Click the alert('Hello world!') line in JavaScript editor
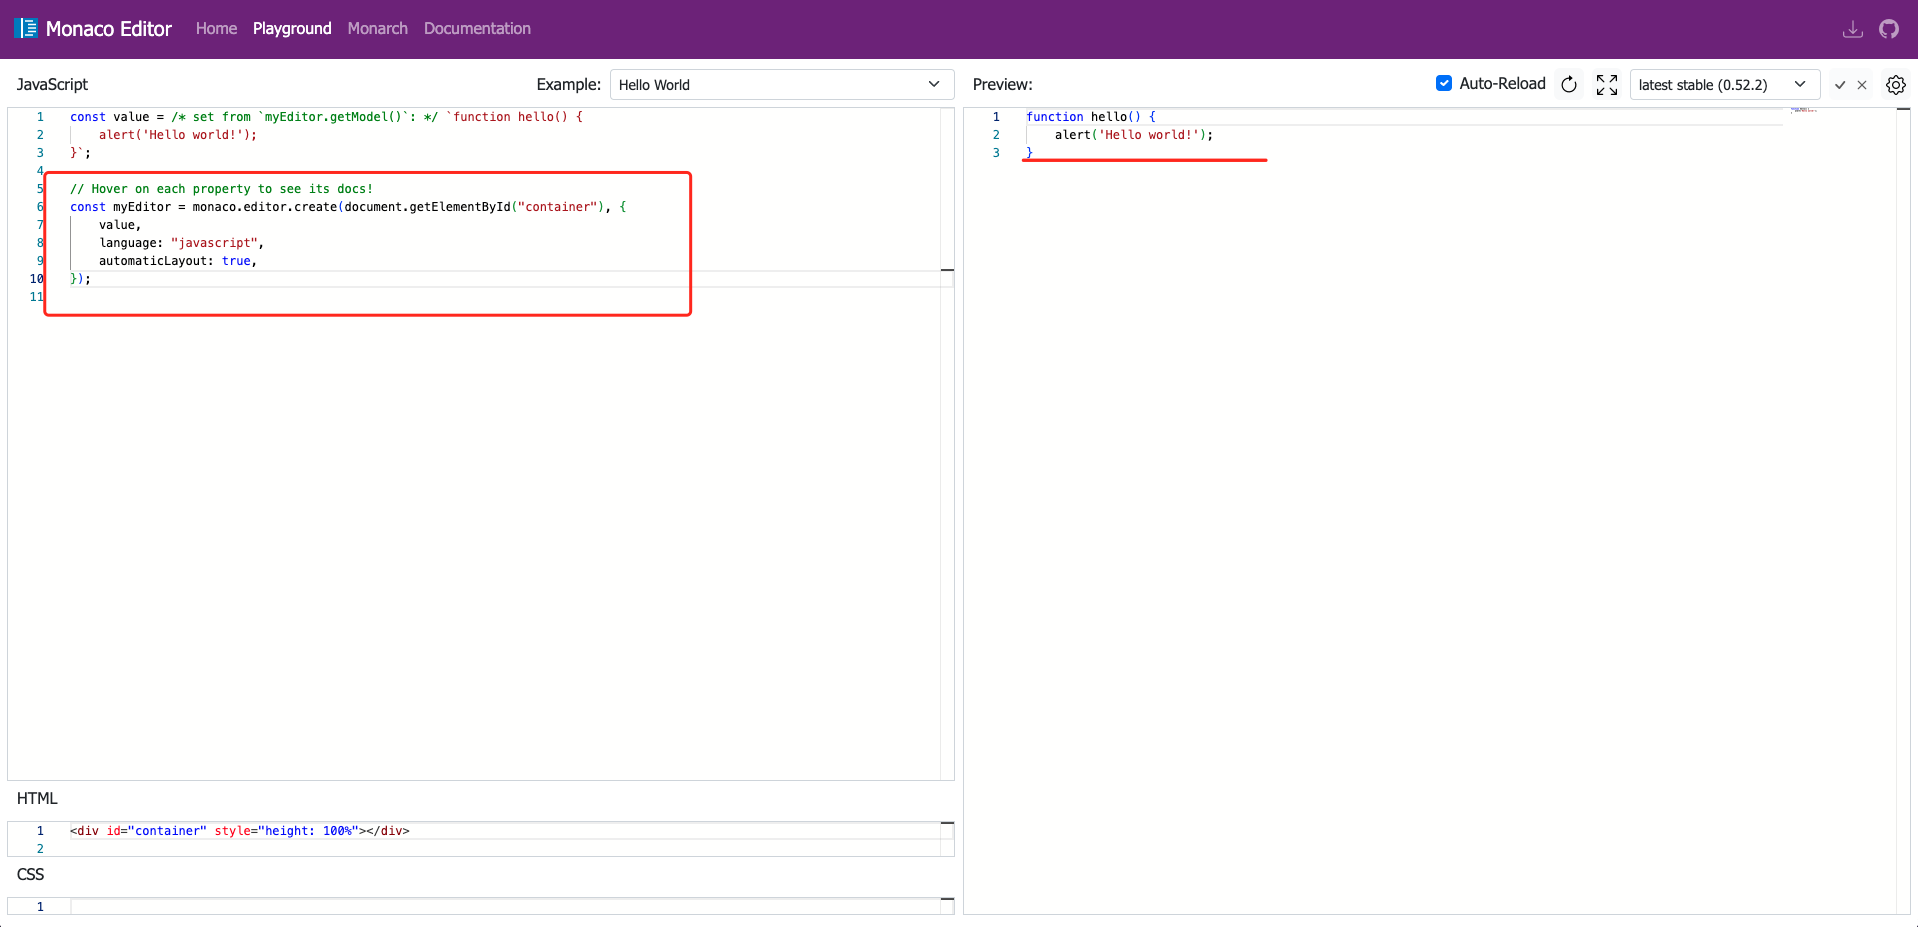 click(178, 135)
